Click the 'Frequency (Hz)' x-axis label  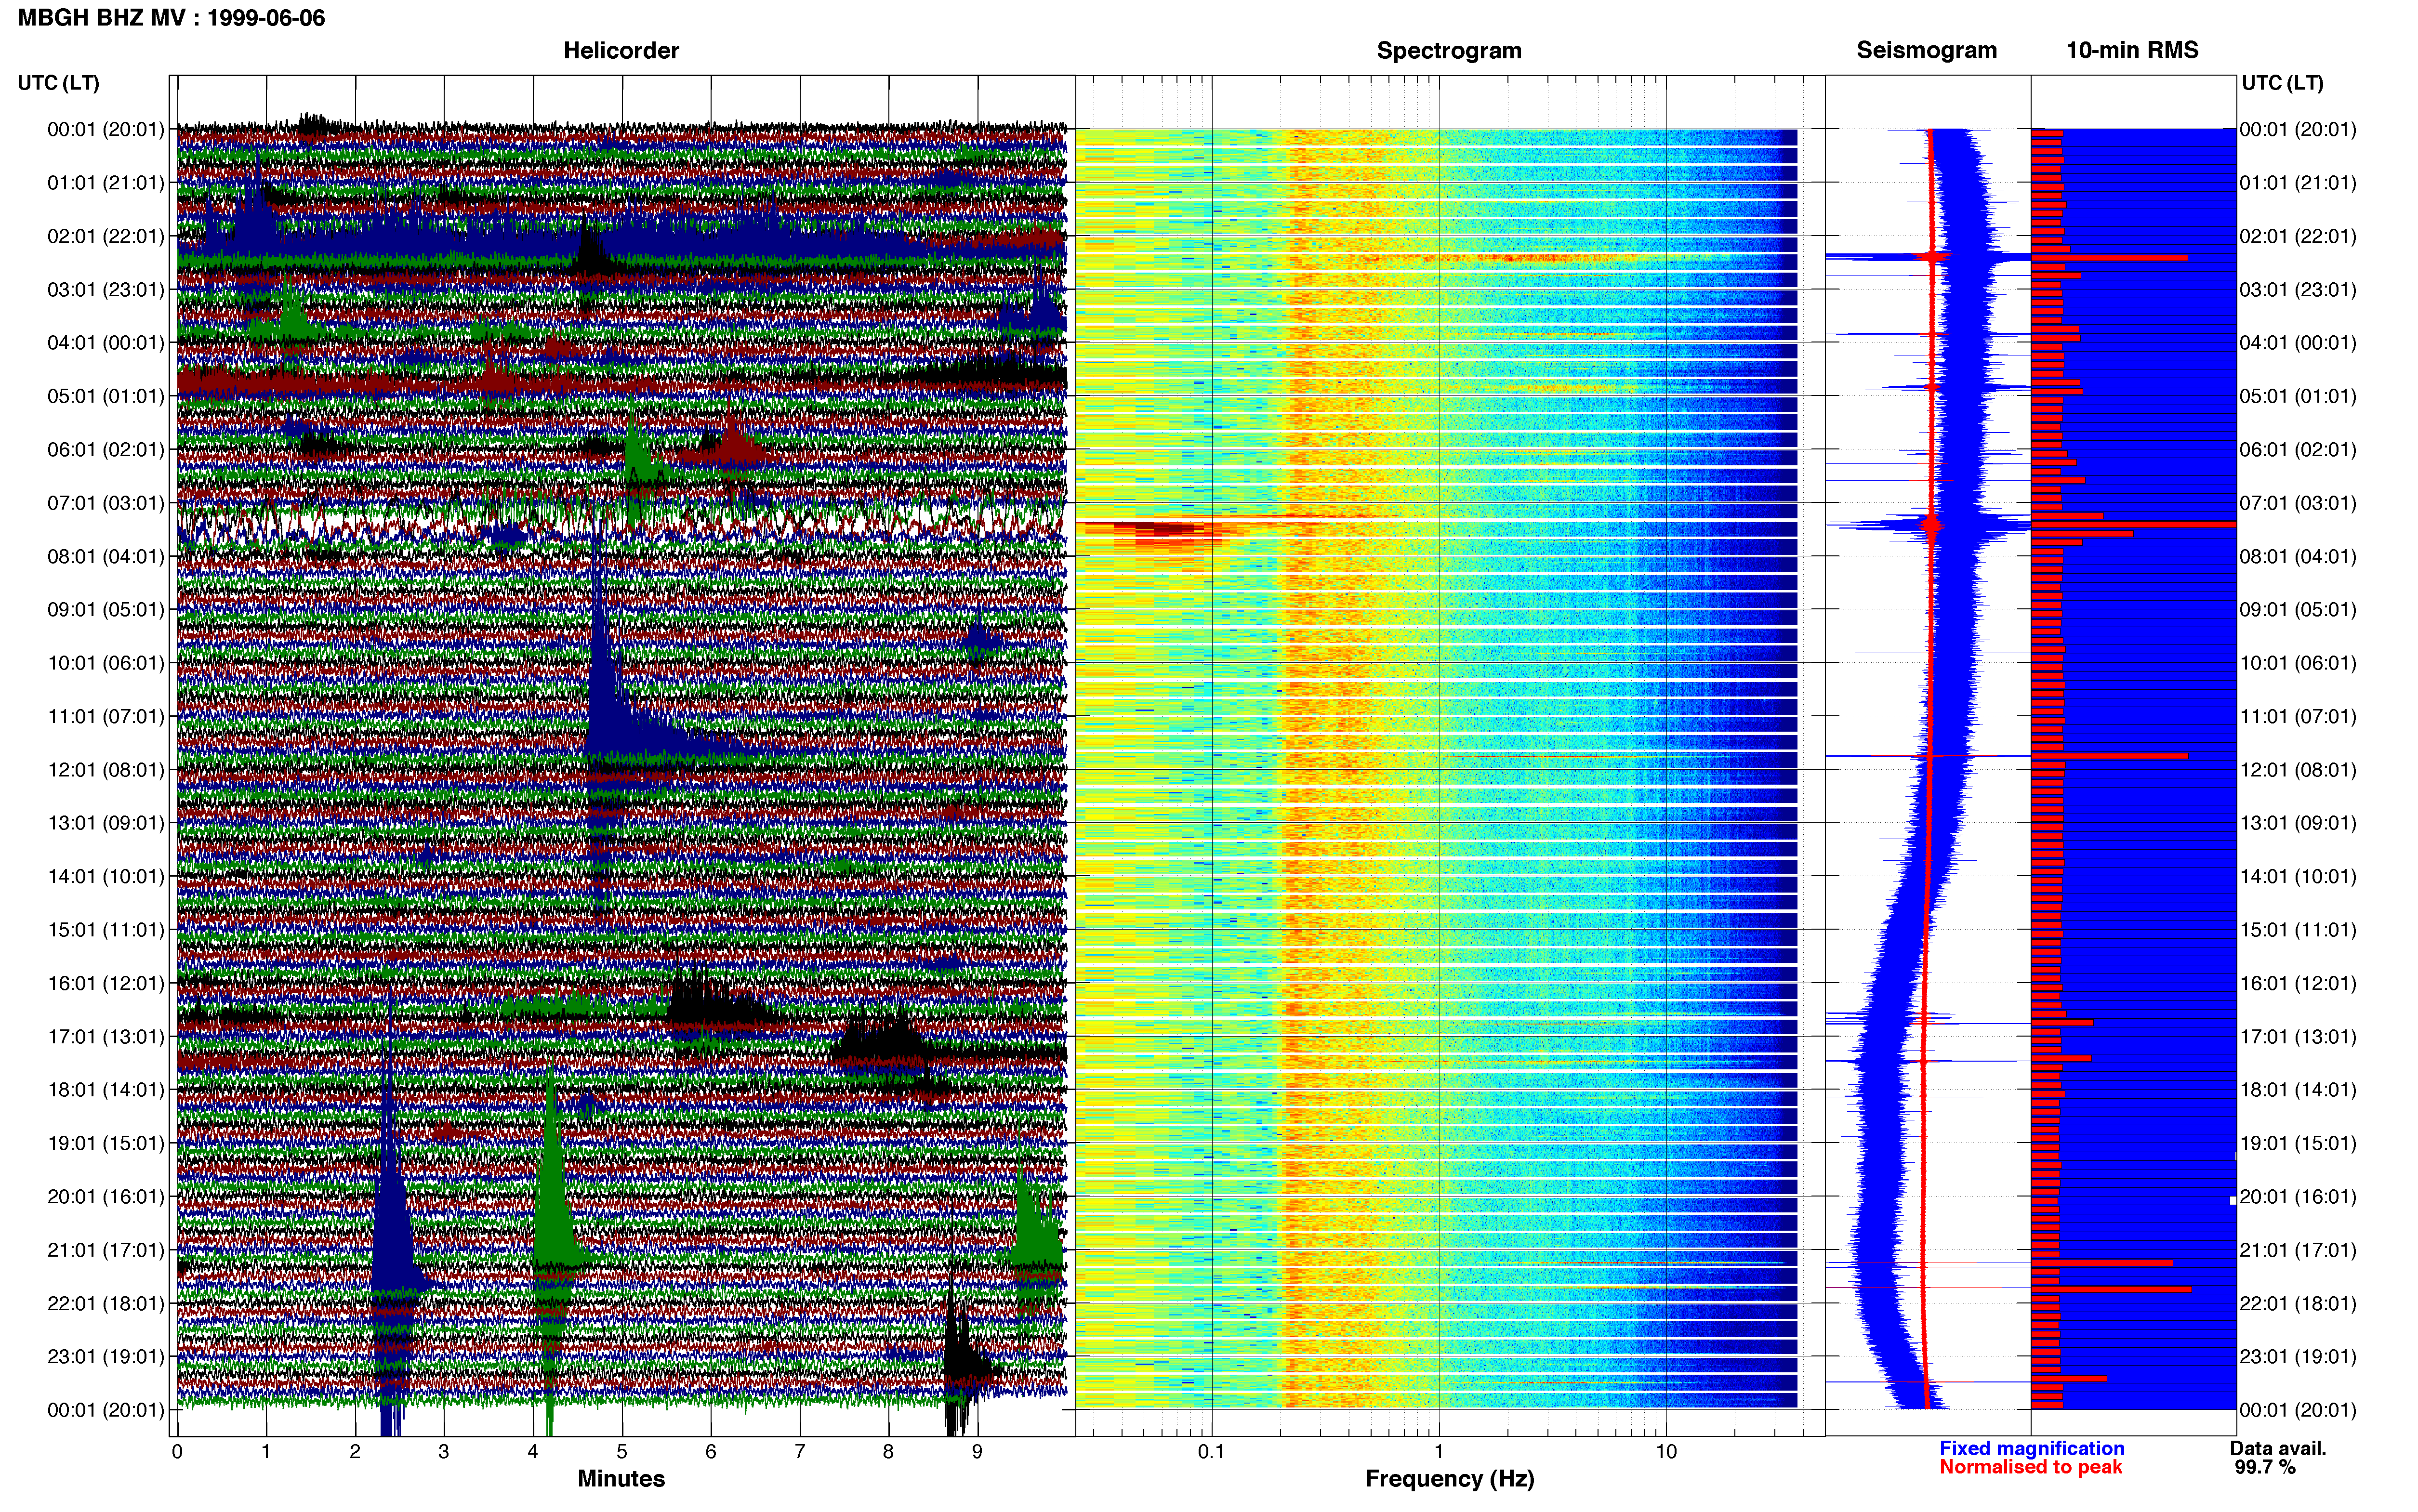pos(1449,1479)
